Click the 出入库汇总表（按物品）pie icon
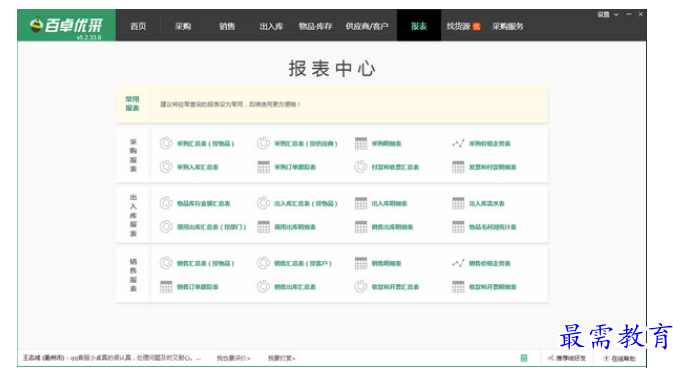 click(263, 203)
